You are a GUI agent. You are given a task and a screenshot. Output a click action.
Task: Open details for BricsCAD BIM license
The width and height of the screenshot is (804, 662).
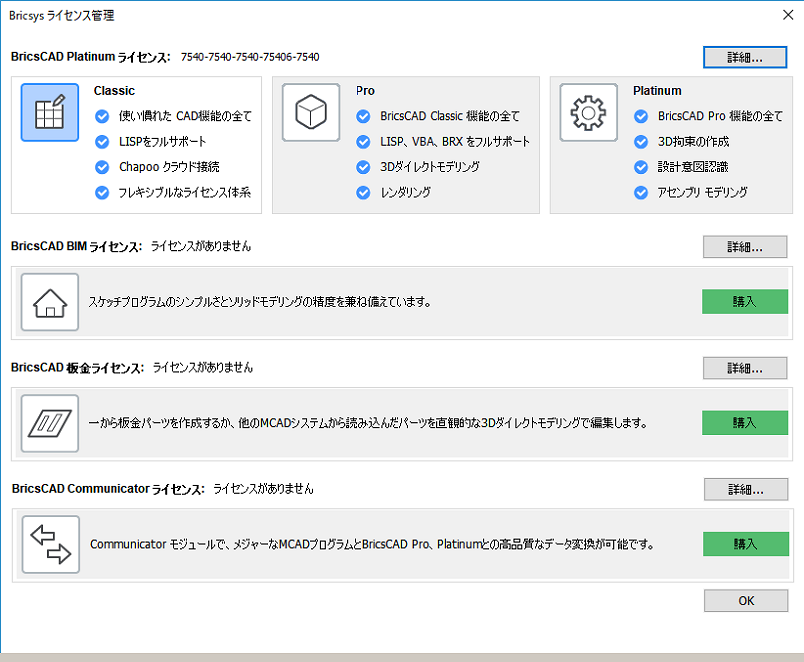pyautogui.click(x=745, y=247)
